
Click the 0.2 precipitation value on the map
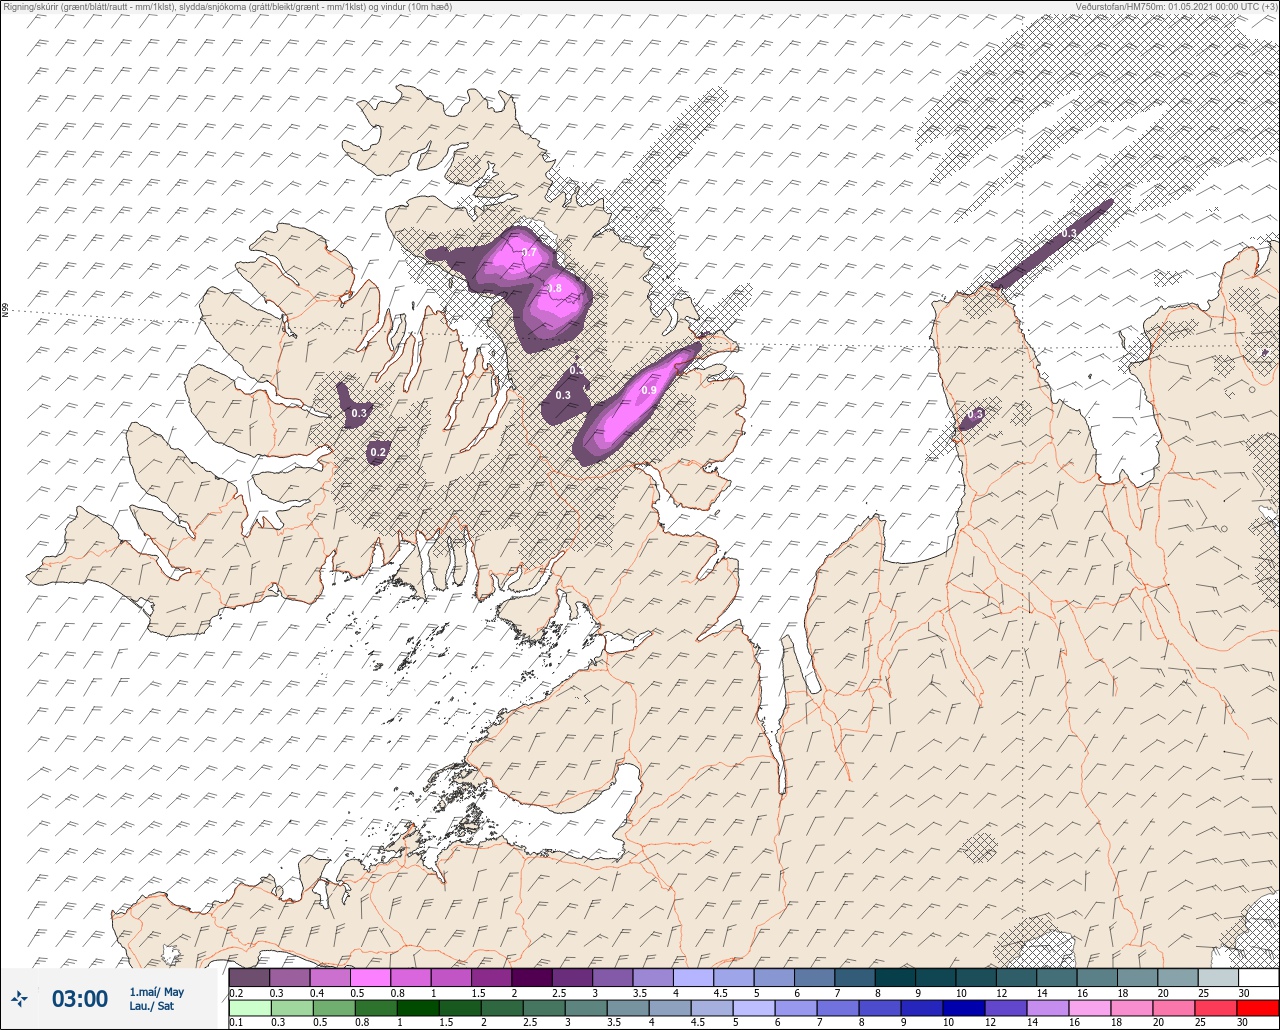pos(378,453)
